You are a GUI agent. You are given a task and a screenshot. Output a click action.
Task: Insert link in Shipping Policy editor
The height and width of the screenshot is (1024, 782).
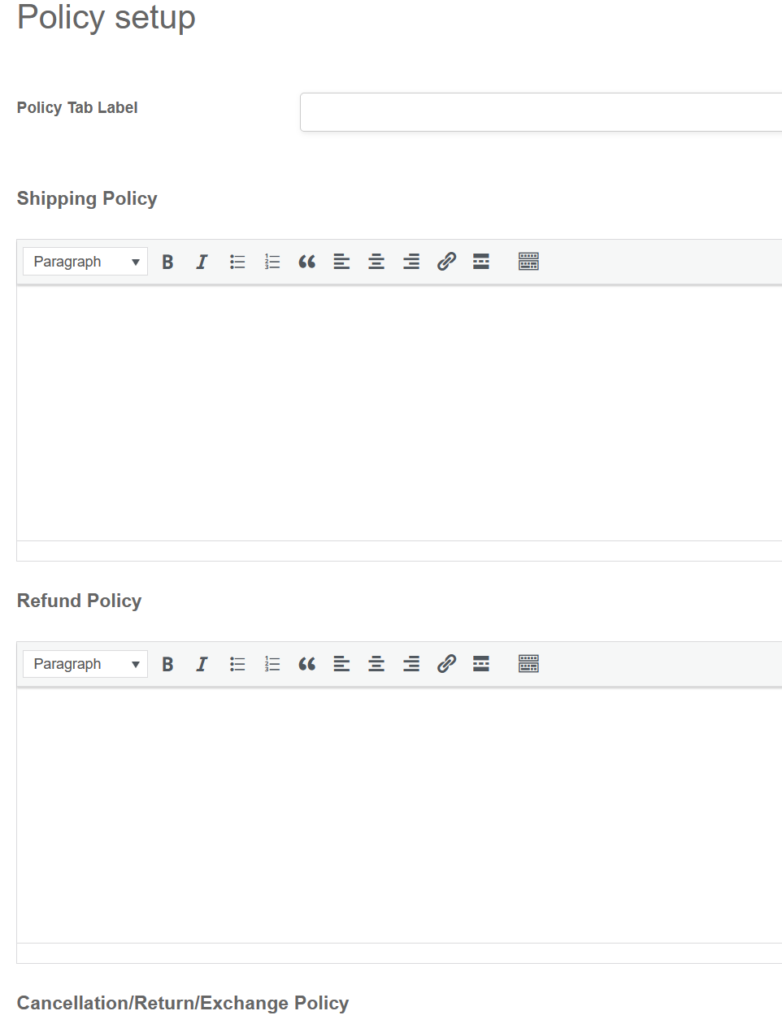point(446,262)
